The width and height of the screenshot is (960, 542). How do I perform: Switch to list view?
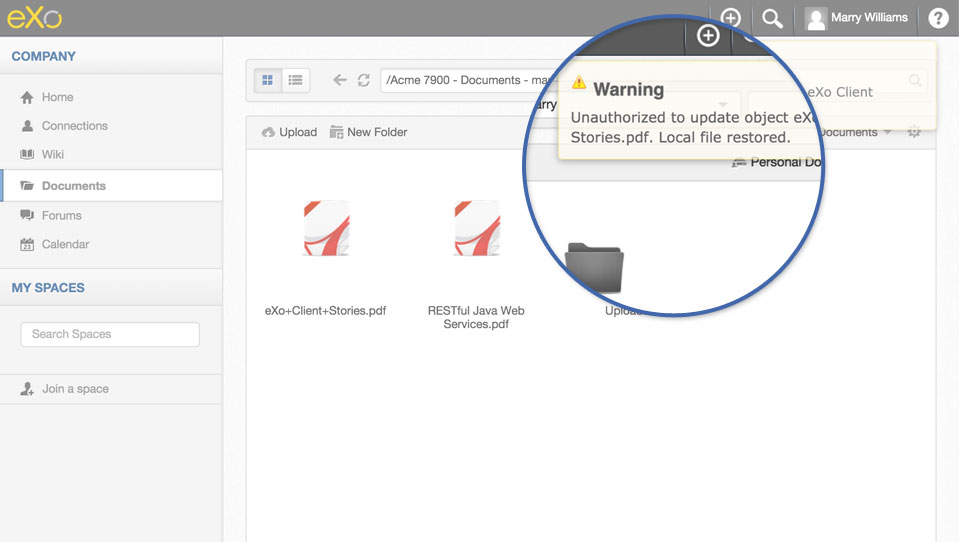tap(295, 80)
